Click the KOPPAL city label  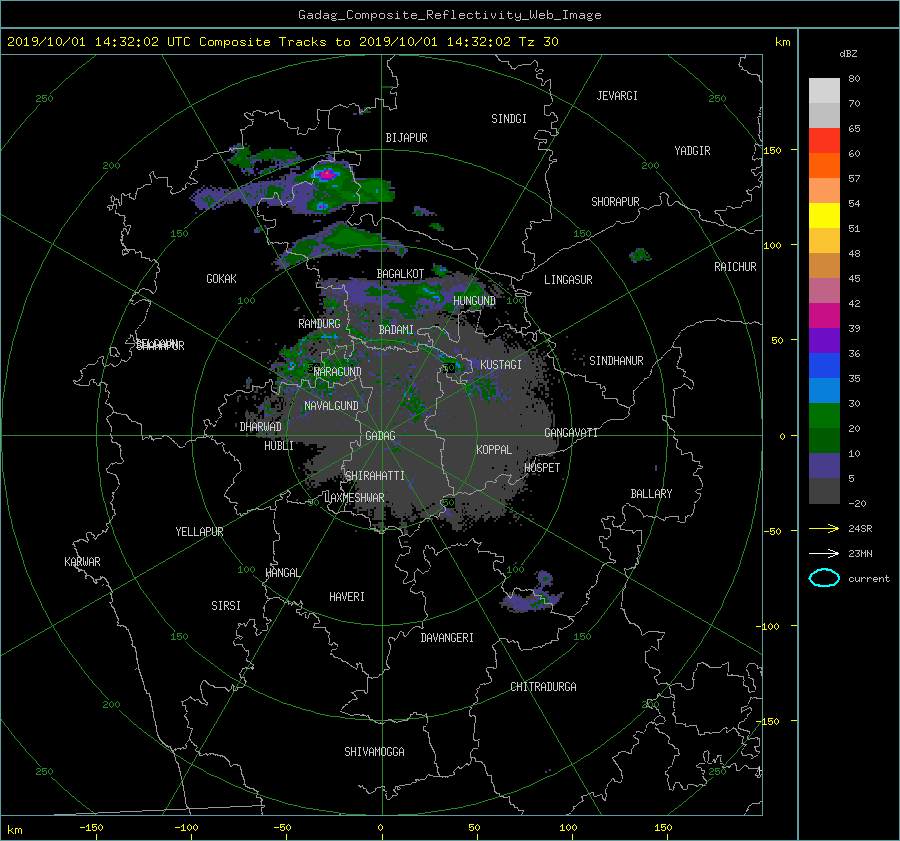[x=494, y=449]
